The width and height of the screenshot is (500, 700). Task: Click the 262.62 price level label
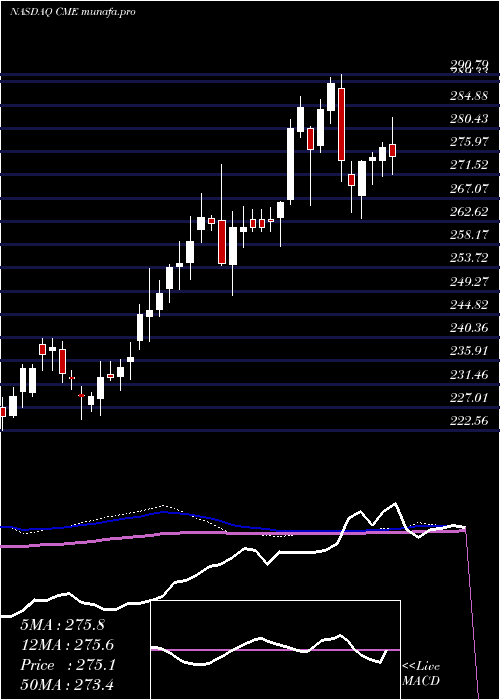point(468,212)
